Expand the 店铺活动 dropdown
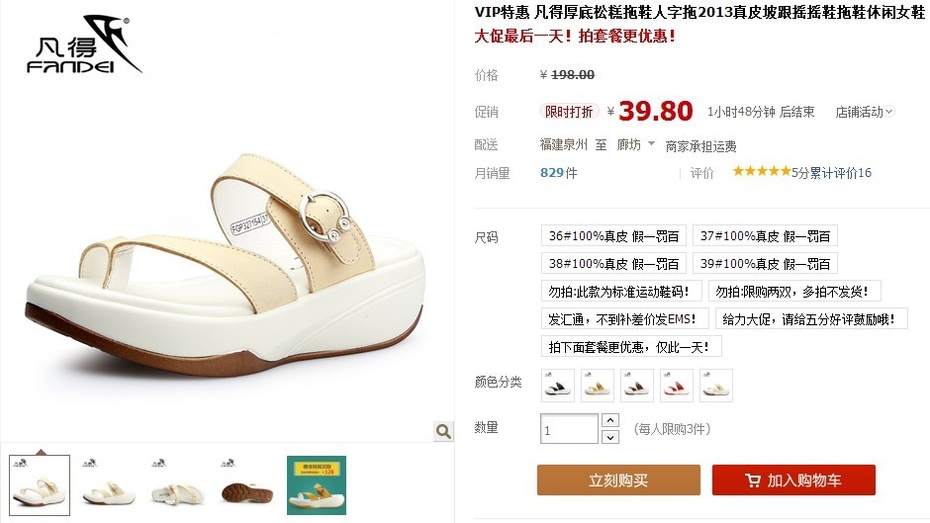The height and width of the screenshot is (523, 930). [x=864, y=111]
